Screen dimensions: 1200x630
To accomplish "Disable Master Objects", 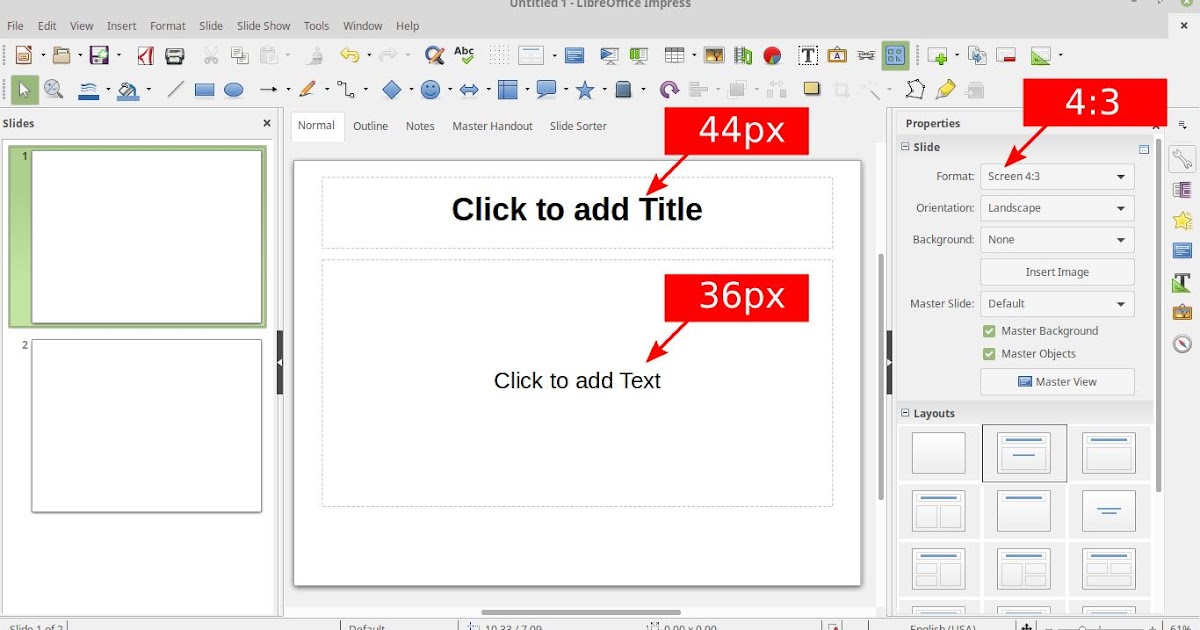I will click(989, 353).
